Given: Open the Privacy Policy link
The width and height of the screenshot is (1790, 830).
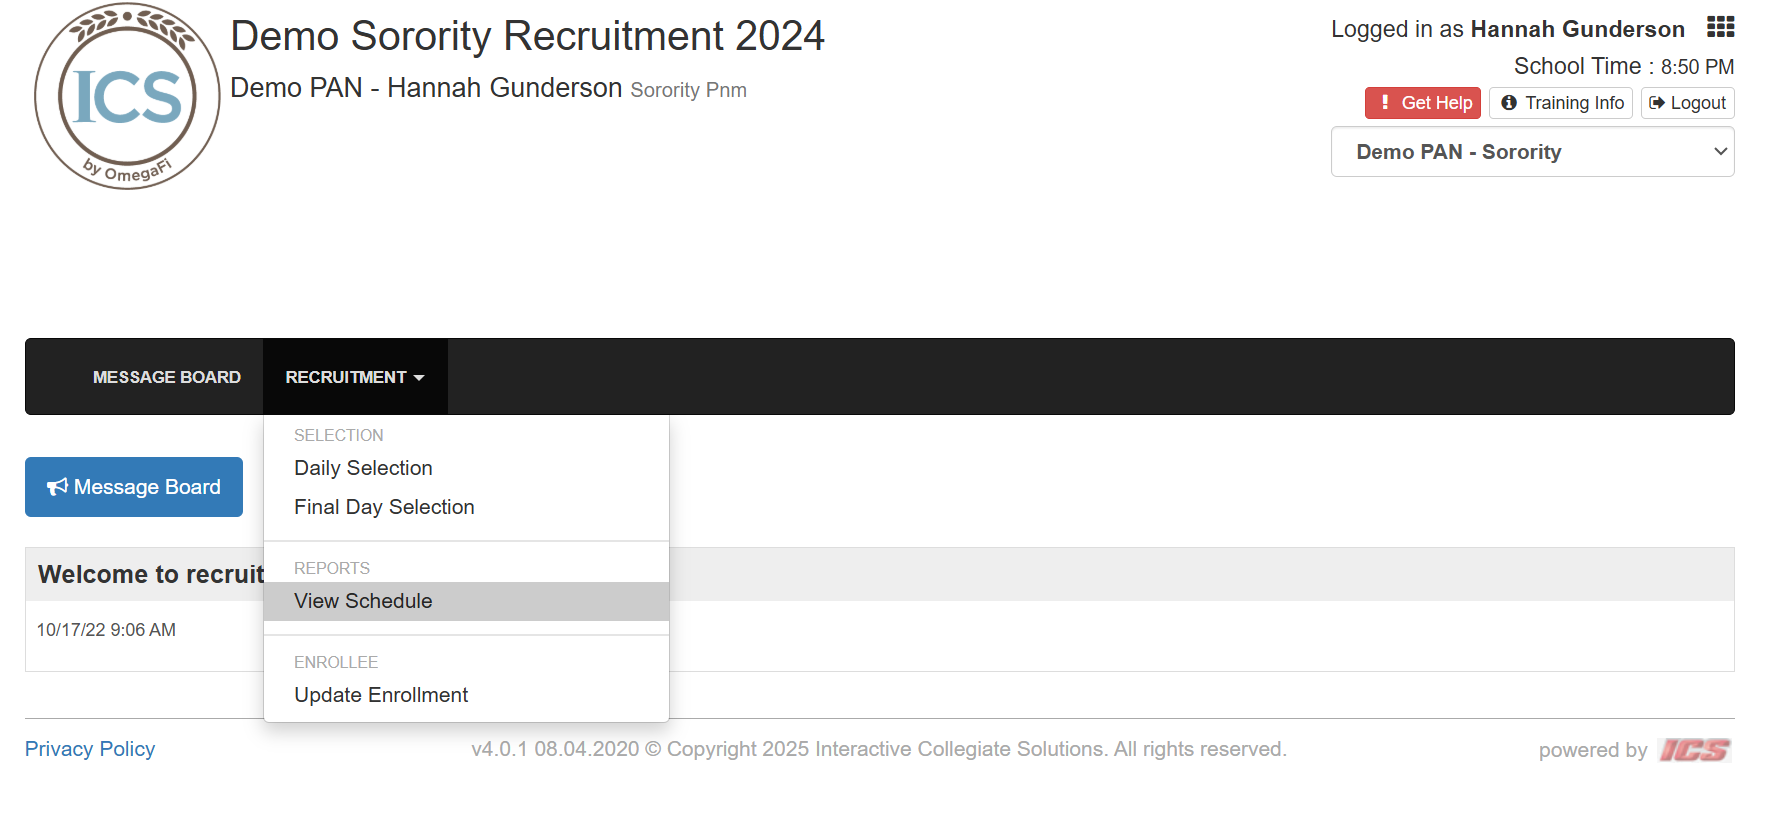Looking at the screenshot, I should click(90, 749).
